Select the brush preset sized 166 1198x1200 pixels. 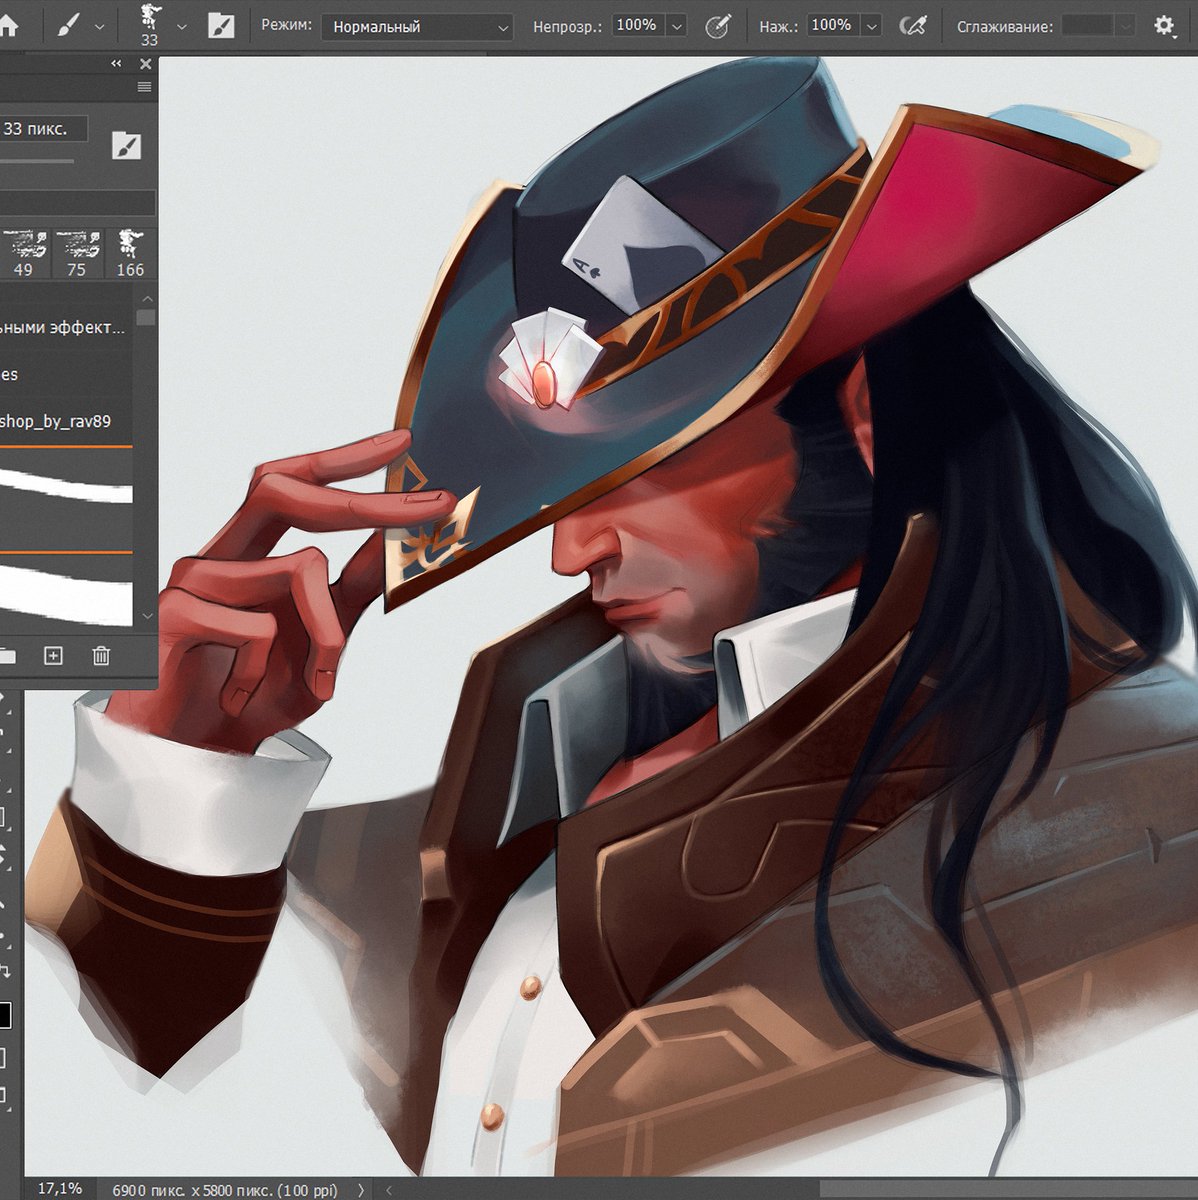(x=130, y=245)
